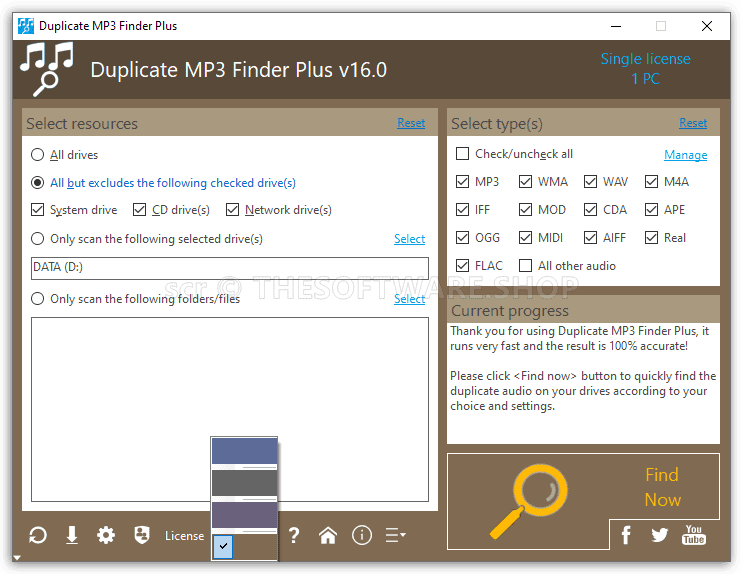
Task: Close the Duplicate MP3 Finder Plus window
Action: tap(707, 26)
